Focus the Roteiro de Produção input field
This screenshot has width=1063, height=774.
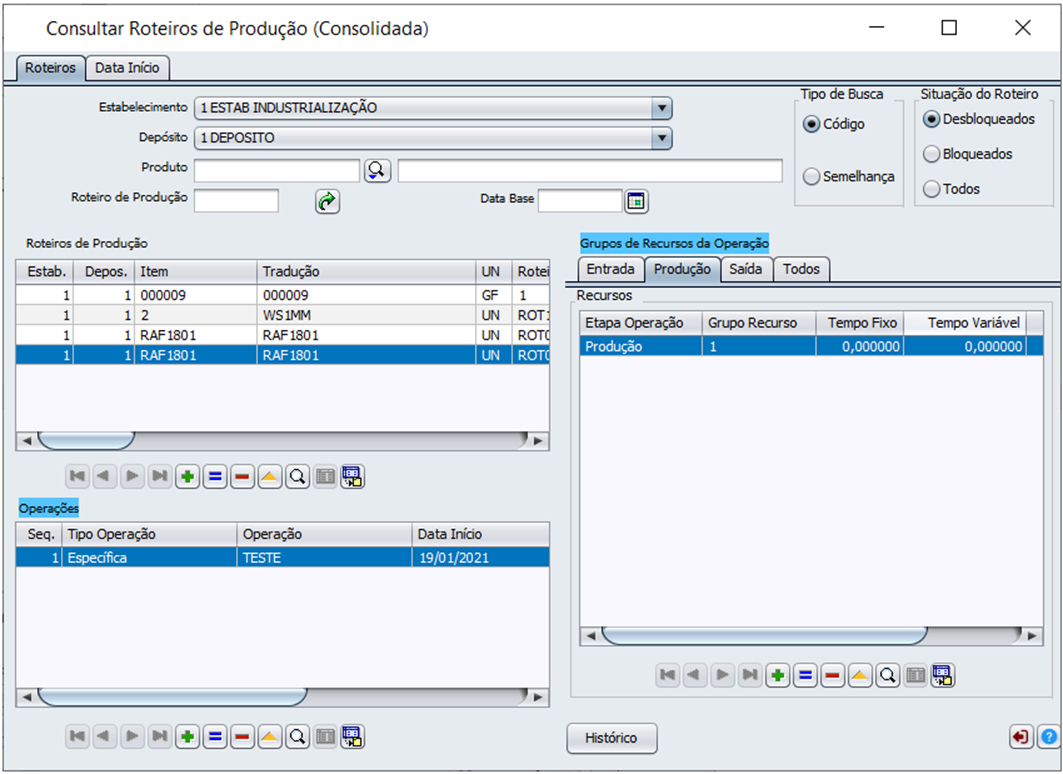[236, 201]
